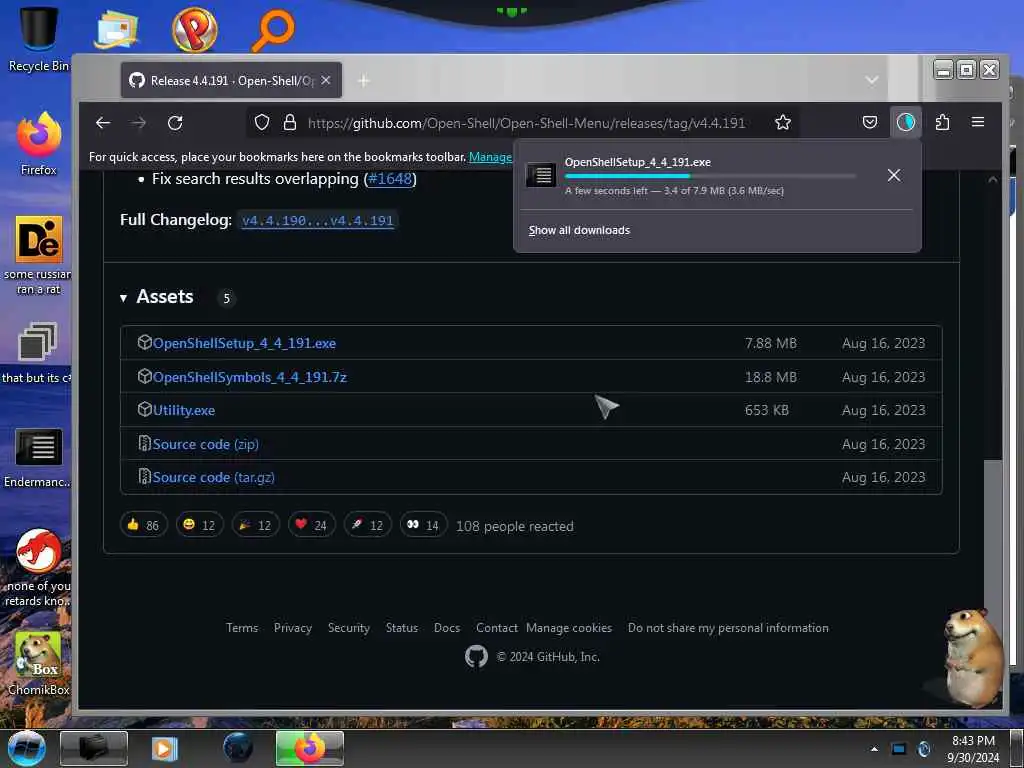Image resolution: width=1024 pixels, height=768 pixels.
Task: Click the zip file icon beside Source code (zip)
Action: pyautogui.click(x=144, y=443)
